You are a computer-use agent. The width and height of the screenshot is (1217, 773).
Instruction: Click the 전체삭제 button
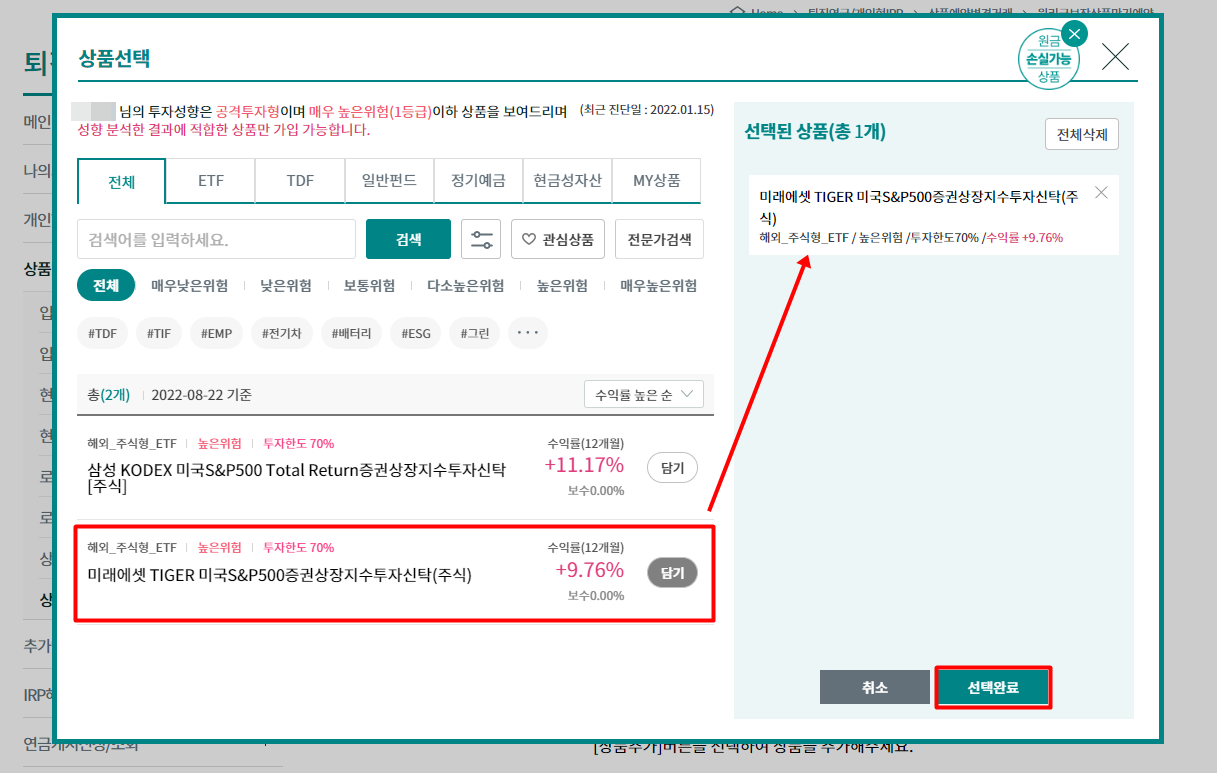coord(1082,134)
